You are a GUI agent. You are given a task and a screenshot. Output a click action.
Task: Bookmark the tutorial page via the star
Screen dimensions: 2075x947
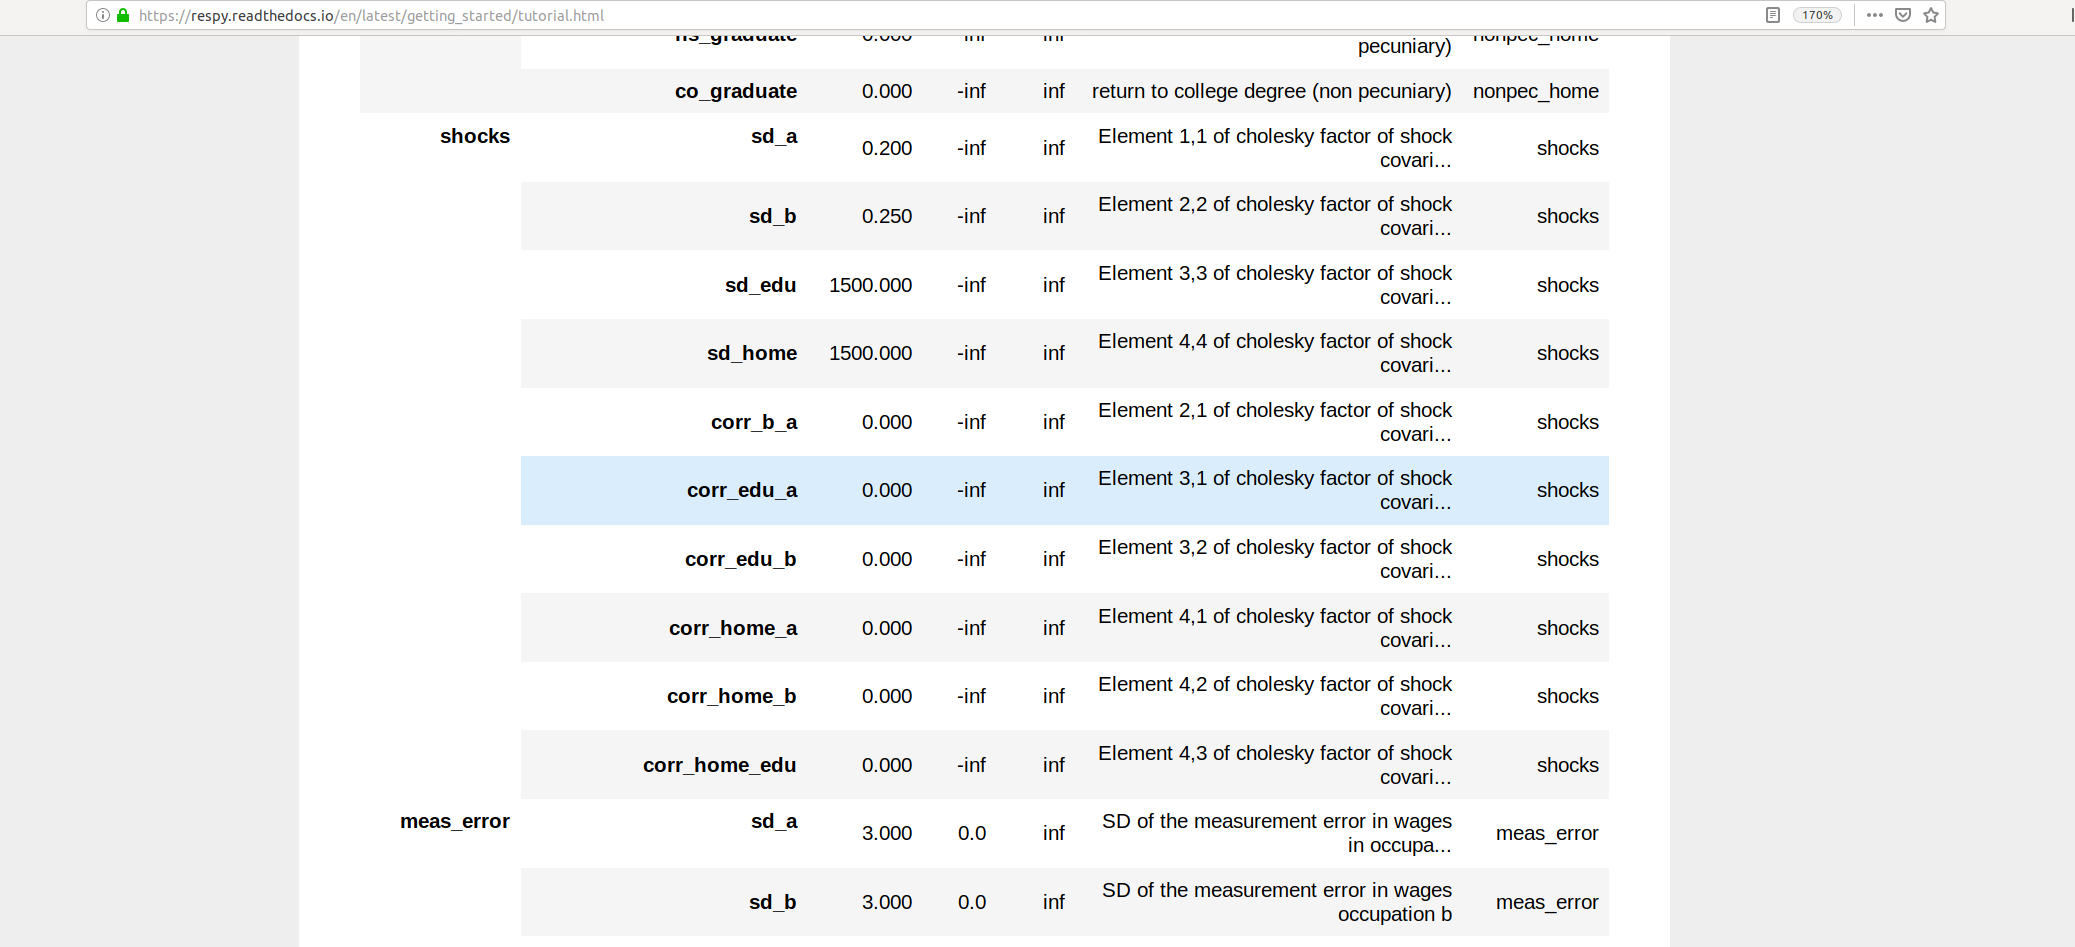click(x=1932, y=15)
